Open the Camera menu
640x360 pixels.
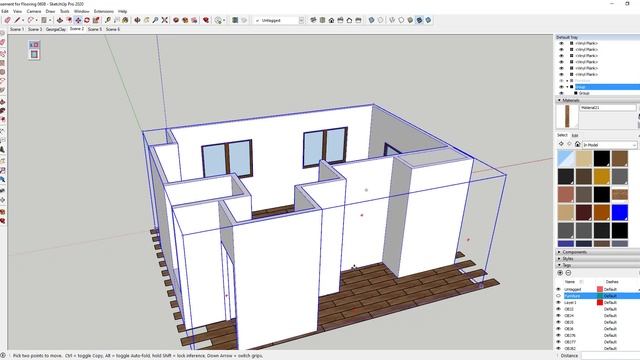(x=34, y=11)
